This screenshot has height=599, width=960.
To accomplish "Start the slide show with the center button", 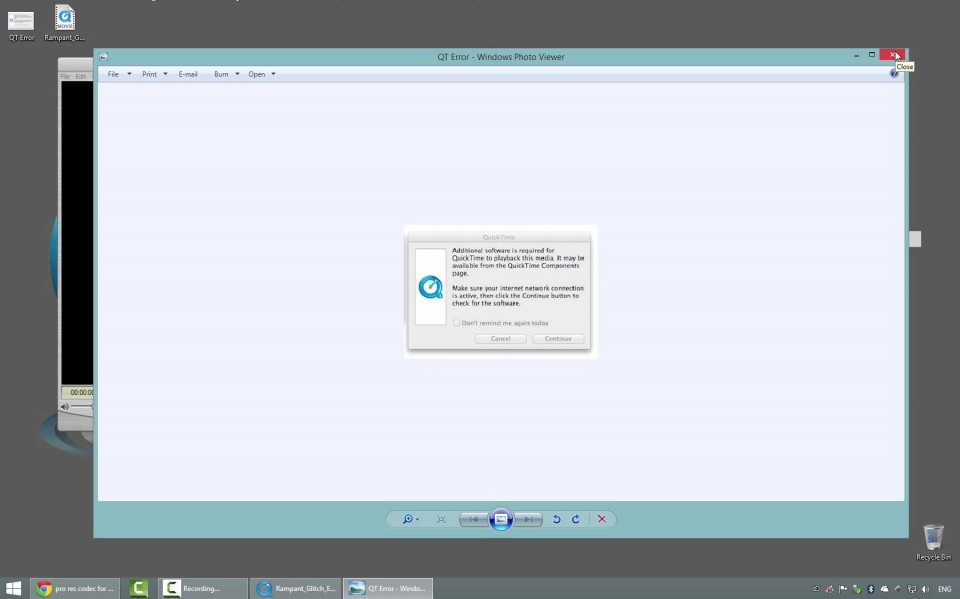I will (501, 519).
